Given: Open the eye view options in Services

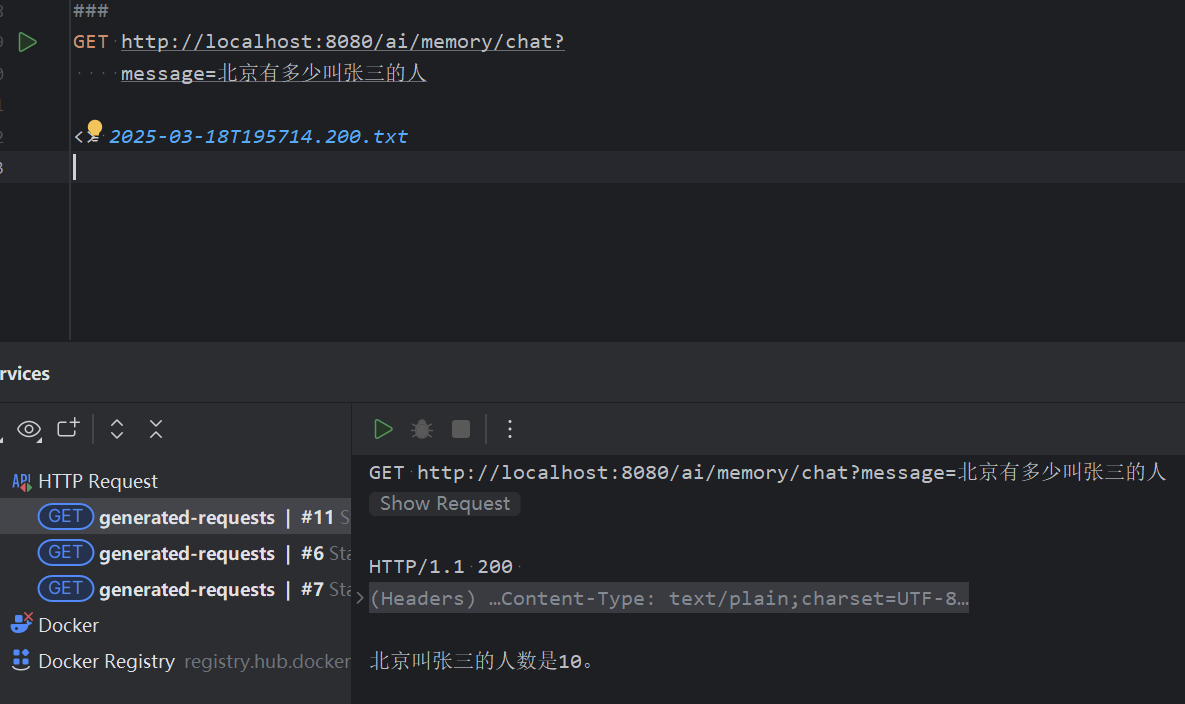Looking at the screenshot, I should pos(29,430).
